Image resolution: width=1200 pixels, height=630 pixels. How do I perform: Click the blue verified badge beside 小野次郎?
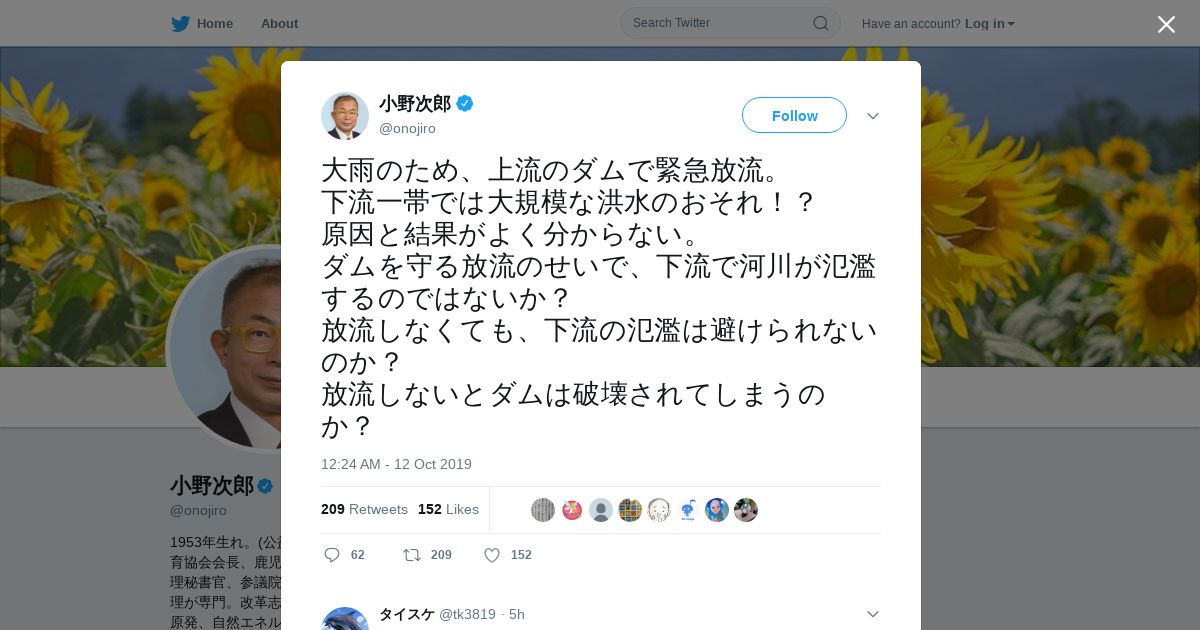pyautogui.click(x=465, y=103)
